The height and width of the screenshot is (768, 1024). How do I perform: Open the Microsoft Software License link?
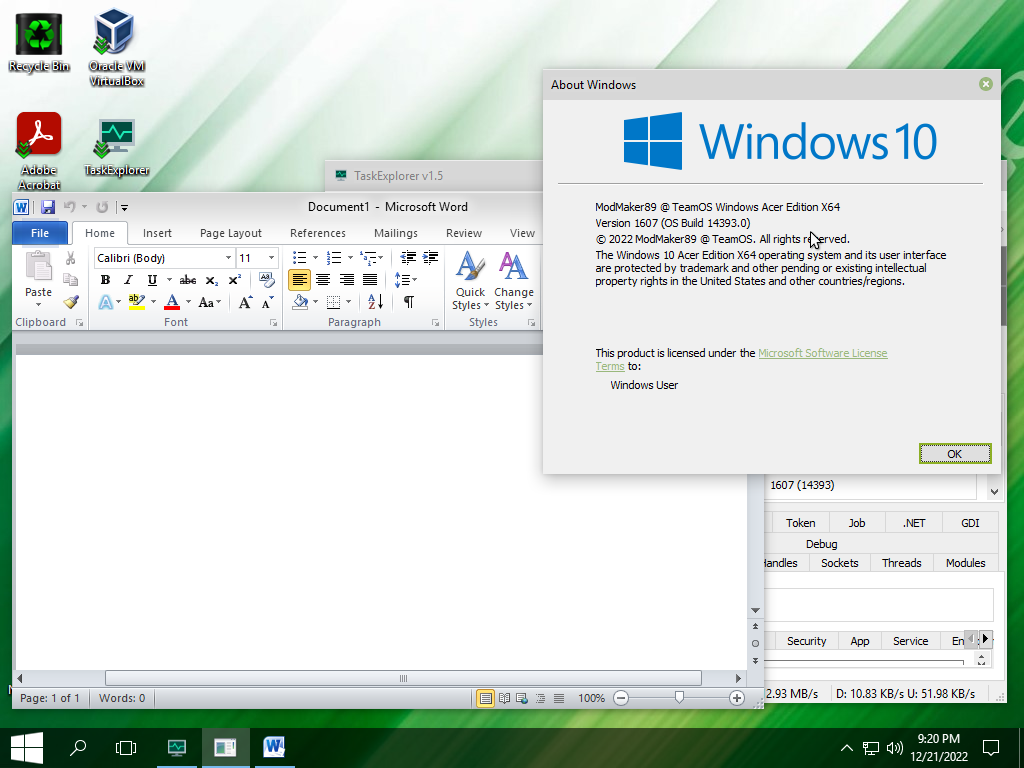tap(822, 353)
